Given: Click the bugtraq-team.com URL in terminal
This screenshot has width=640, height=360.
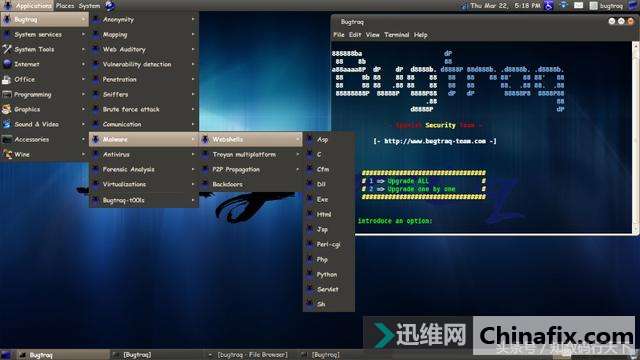Looking at the screenshot, I should pyautogui.click(x=435, y=141).
